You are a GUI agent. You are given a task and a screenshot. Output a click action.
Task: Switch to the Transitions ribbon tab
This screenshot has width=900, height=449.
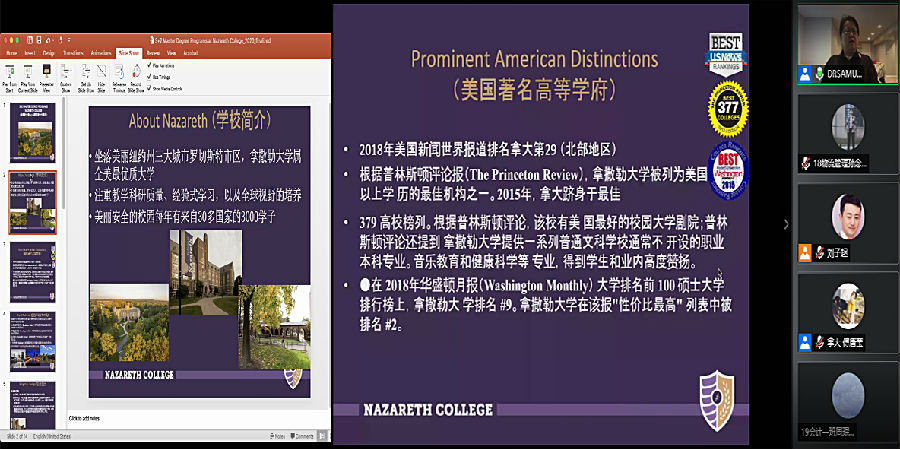coord(73,52)
